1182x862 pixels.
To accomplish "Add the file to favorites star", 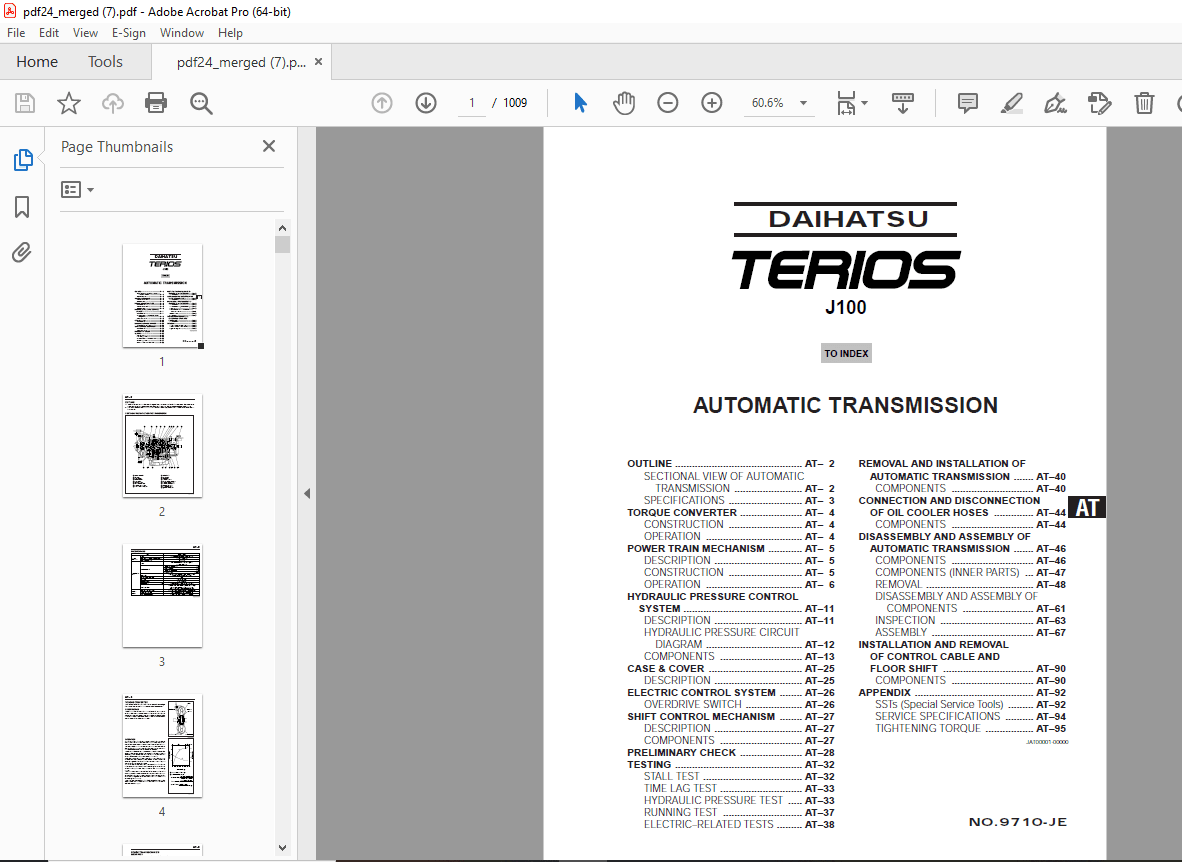I will [x=68, y=102].
